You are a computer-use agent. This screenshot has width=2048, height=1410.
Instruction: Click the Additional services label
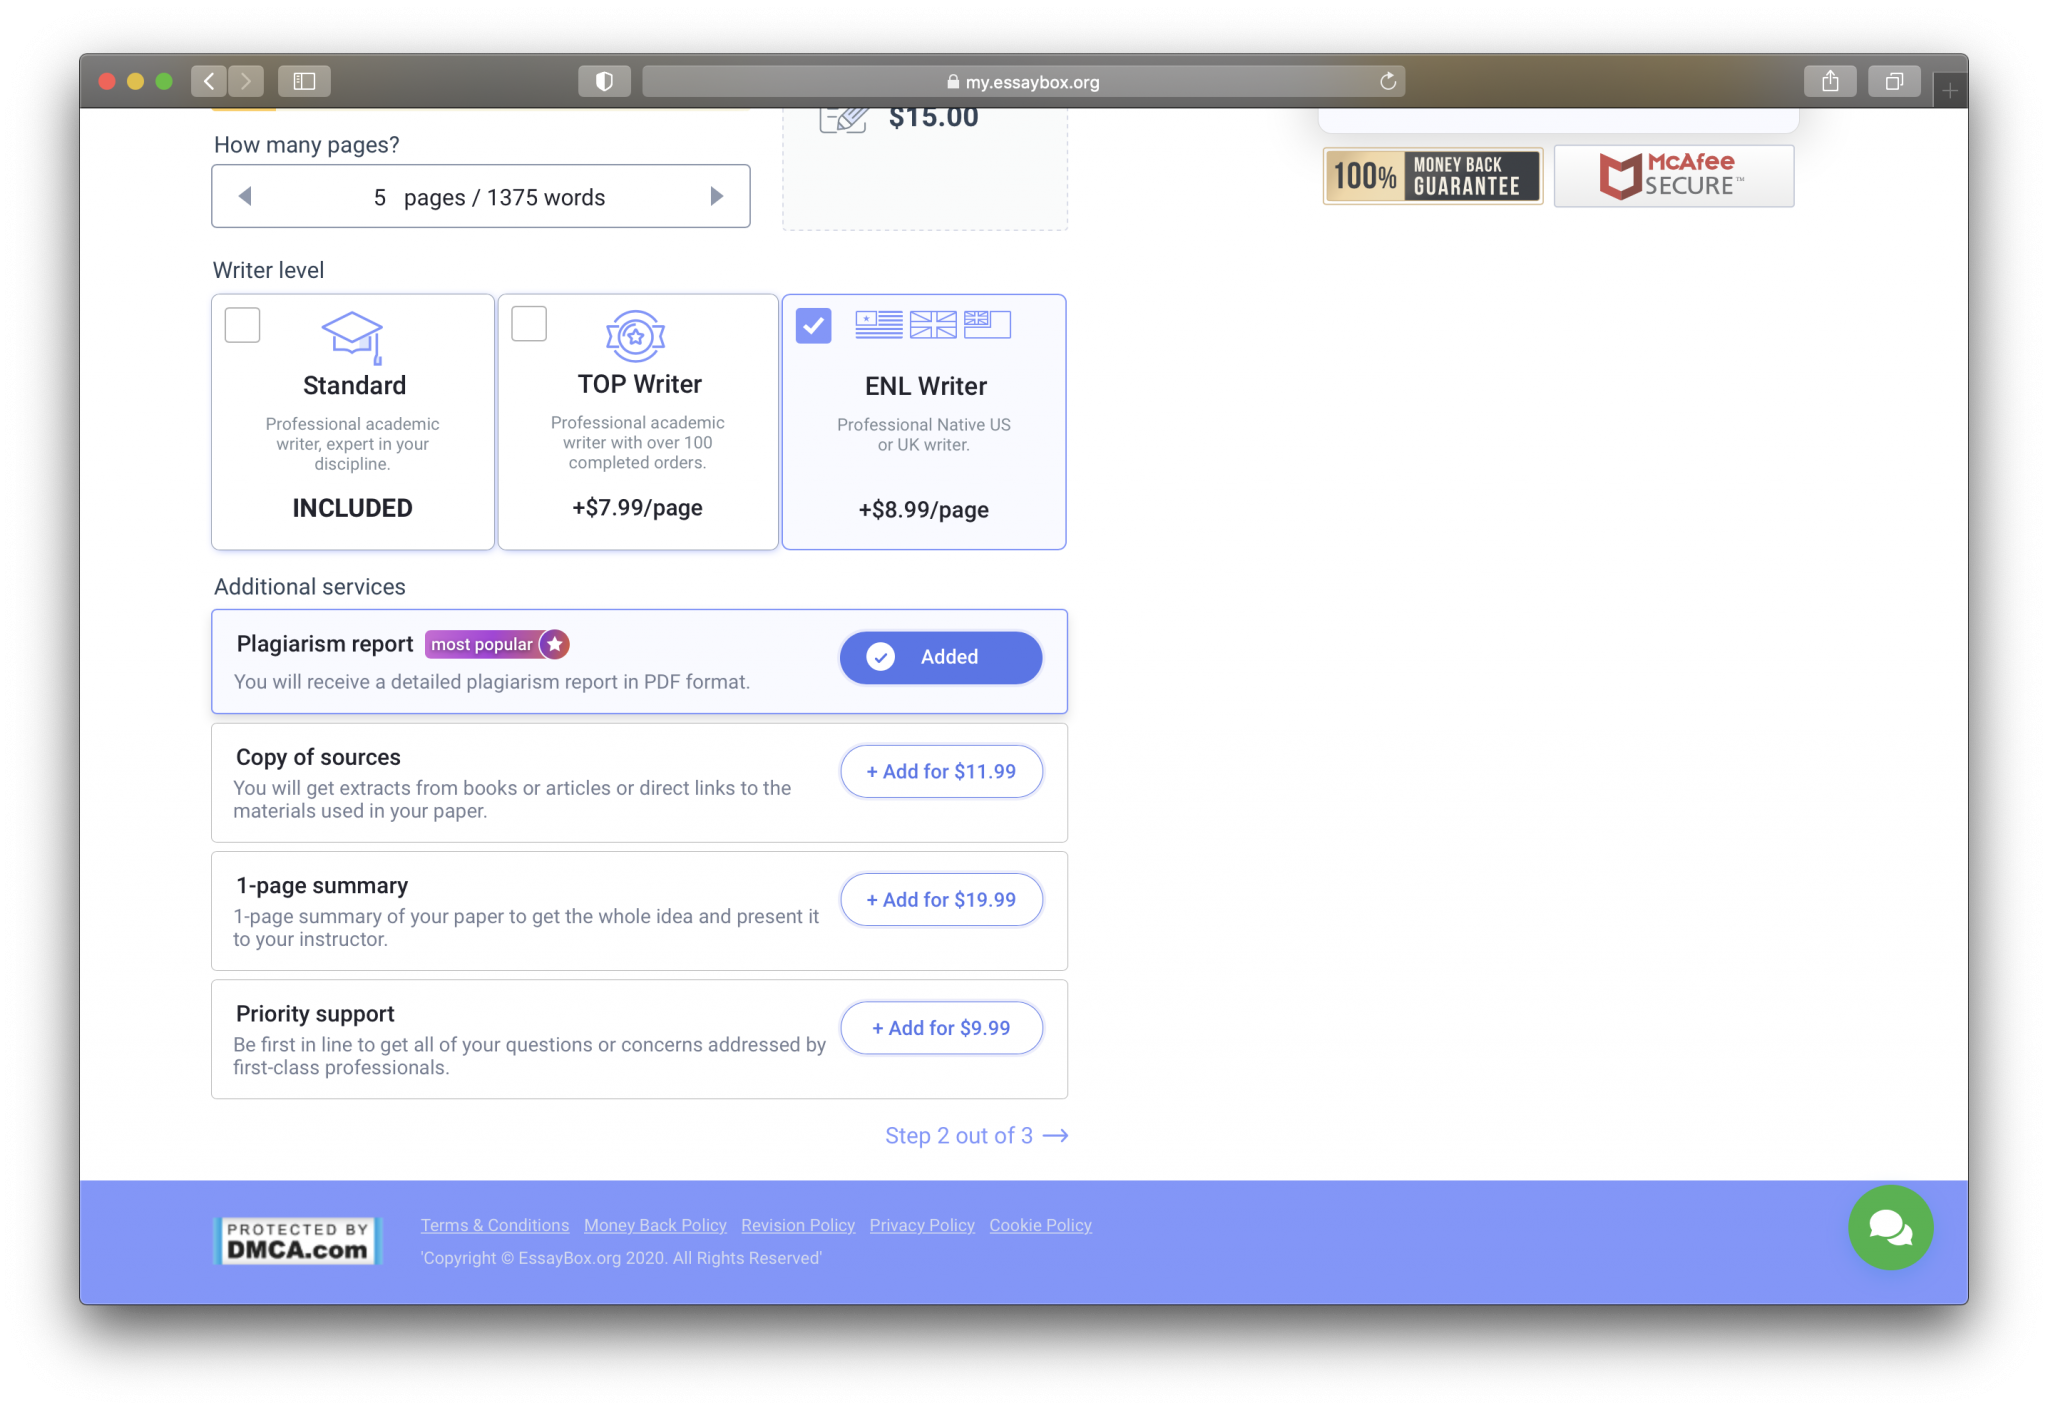[310, 587]
